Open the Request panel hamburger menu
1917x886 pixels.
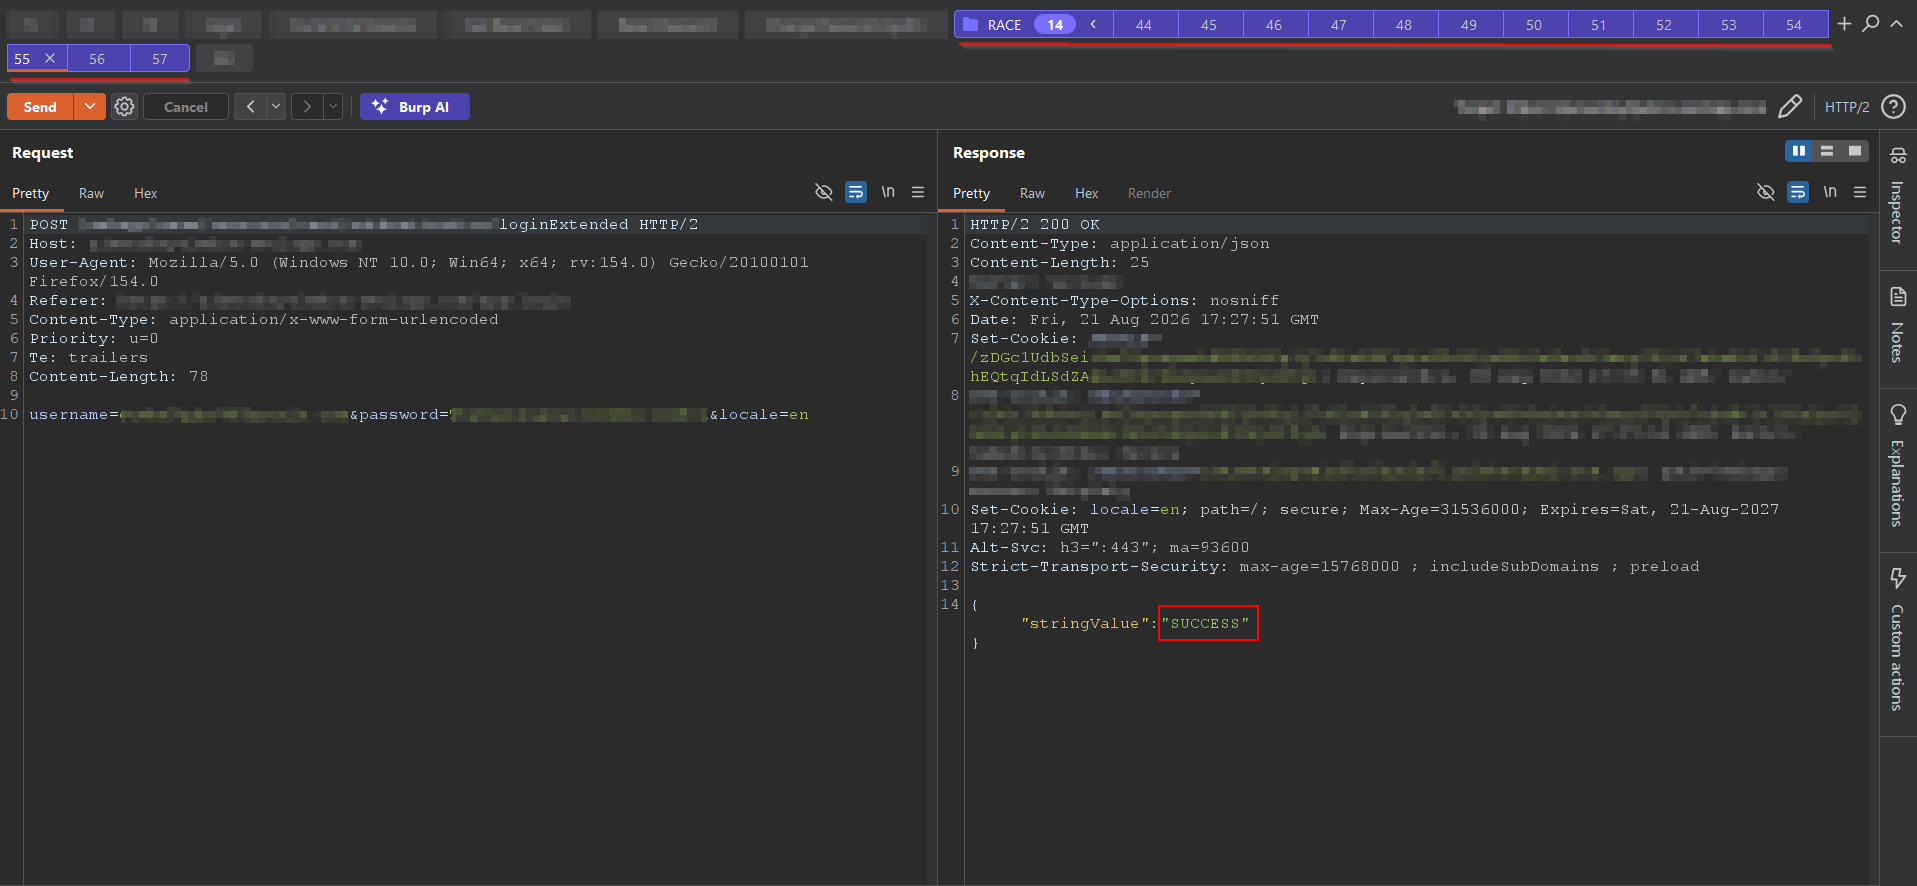click(918, 192)
